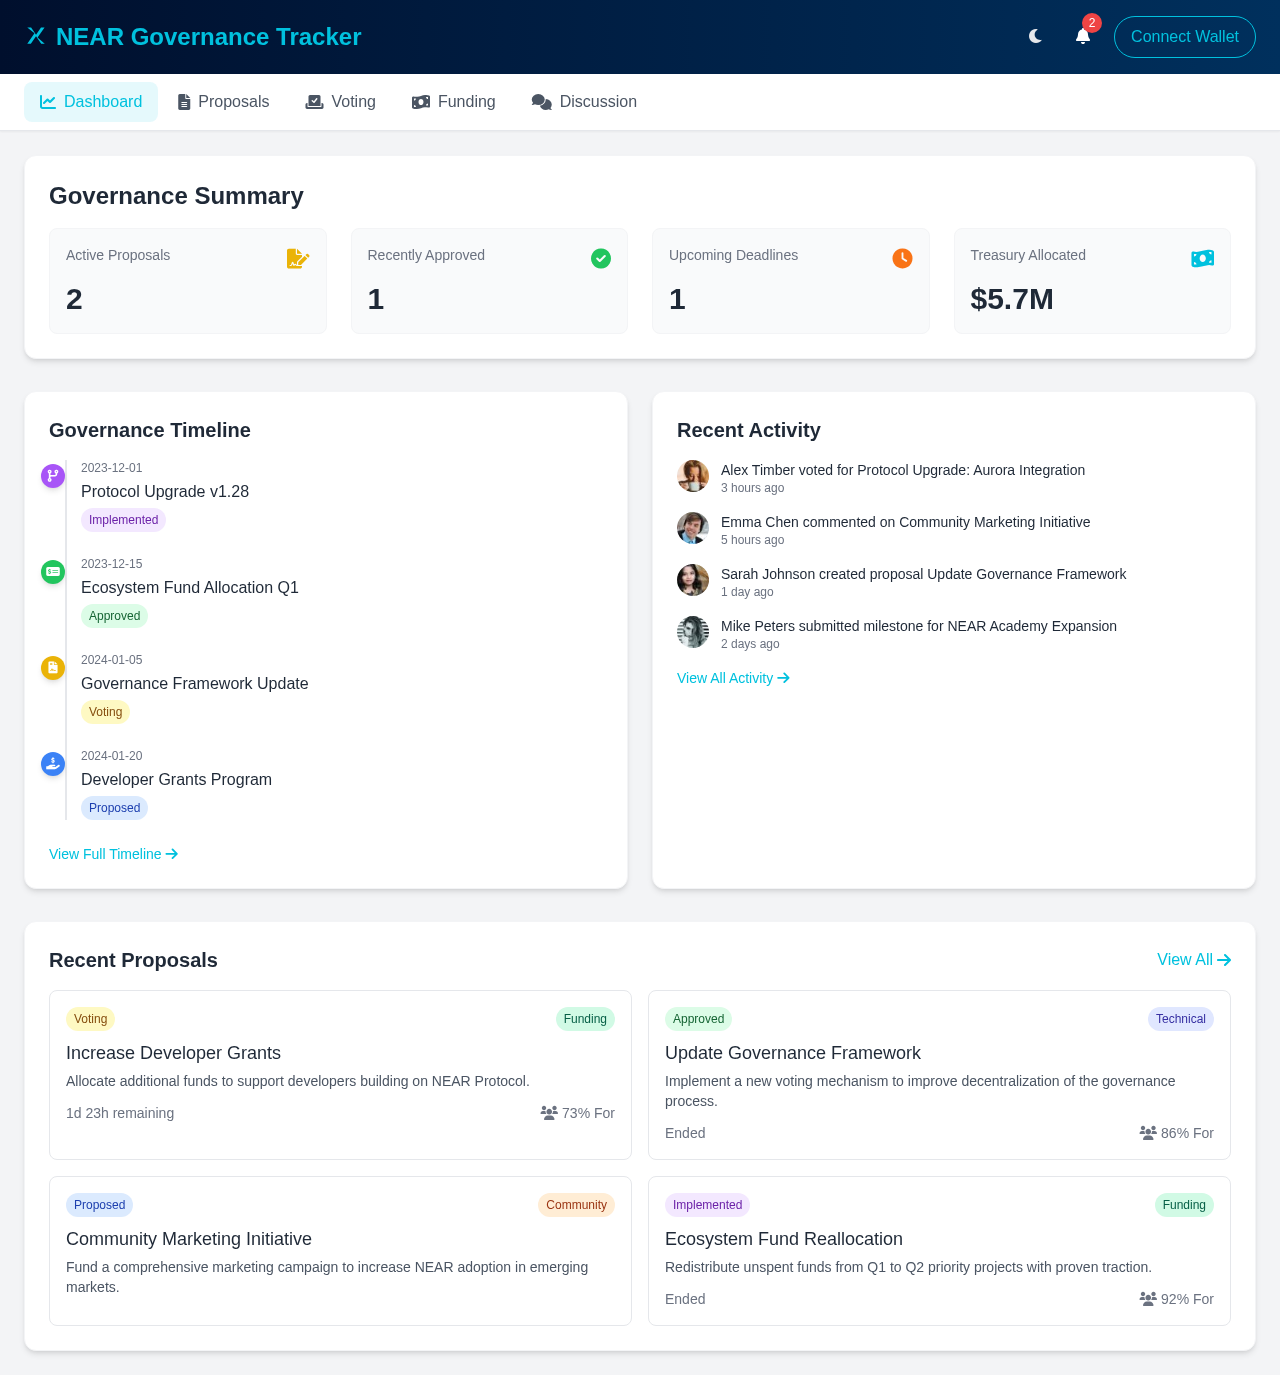This screenshot has height=1375, width=1280.
Task: Click the purple branch icon beside Protocol Upgrade v1.28
Action: tap(52, 476)
